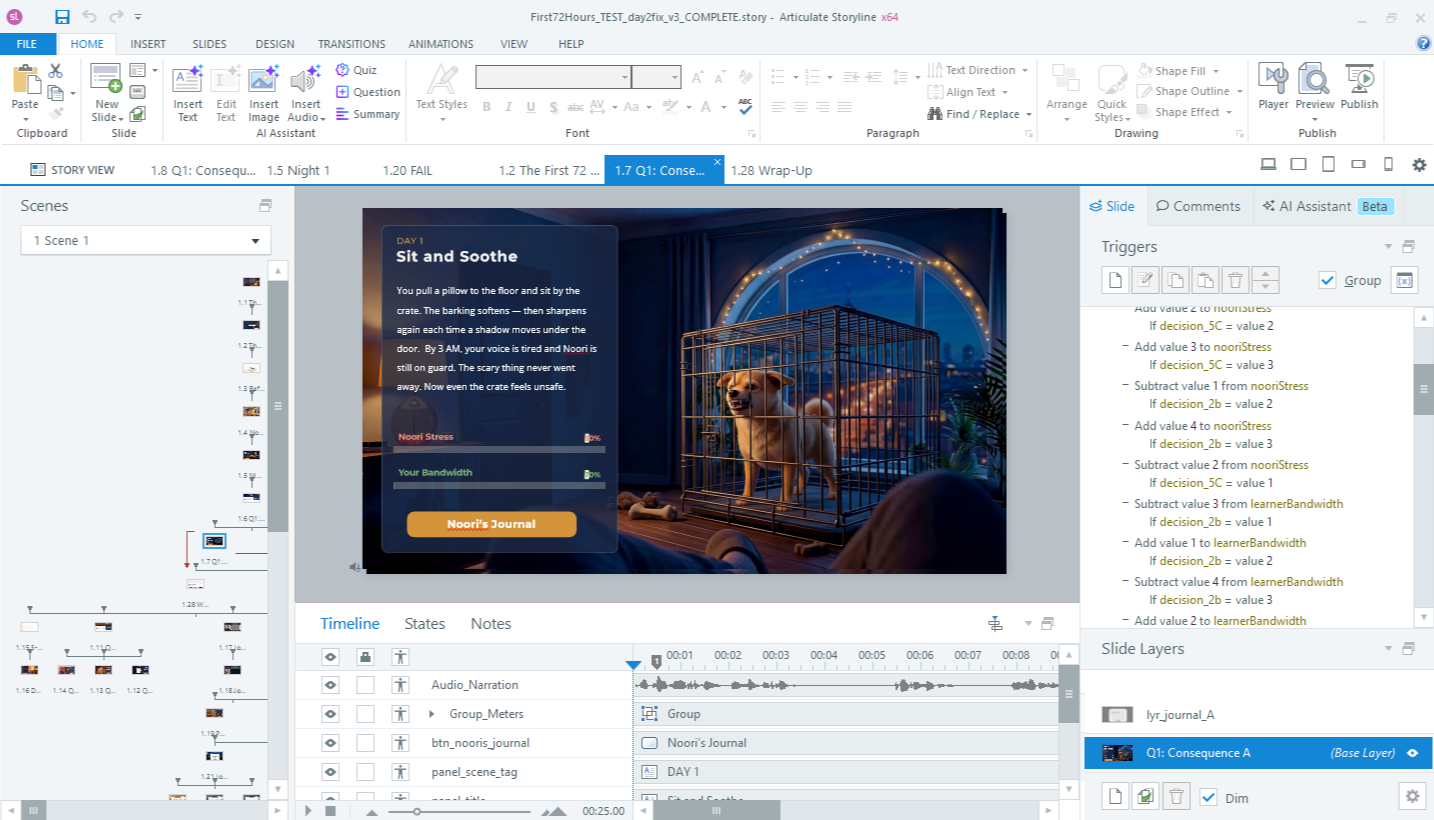1434x820 pixels.
Task: Switch to the States tab
Action: pyautogui.click(x=424, y=623)
